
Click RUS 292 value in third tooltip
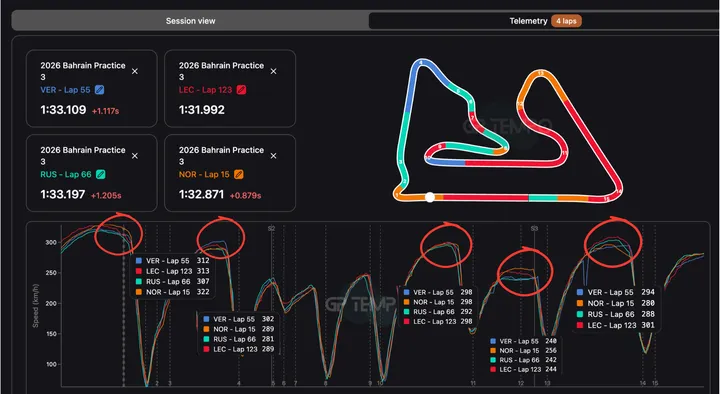click(466, 312)
